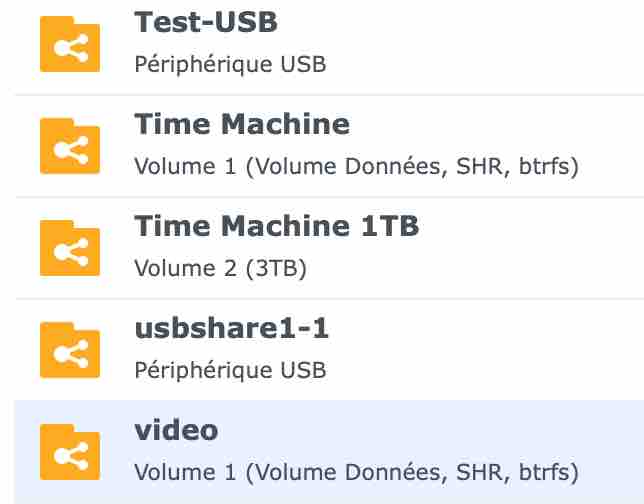
Task: Select the Time Machine 1TB folder name
Action: tap(276, 226)
